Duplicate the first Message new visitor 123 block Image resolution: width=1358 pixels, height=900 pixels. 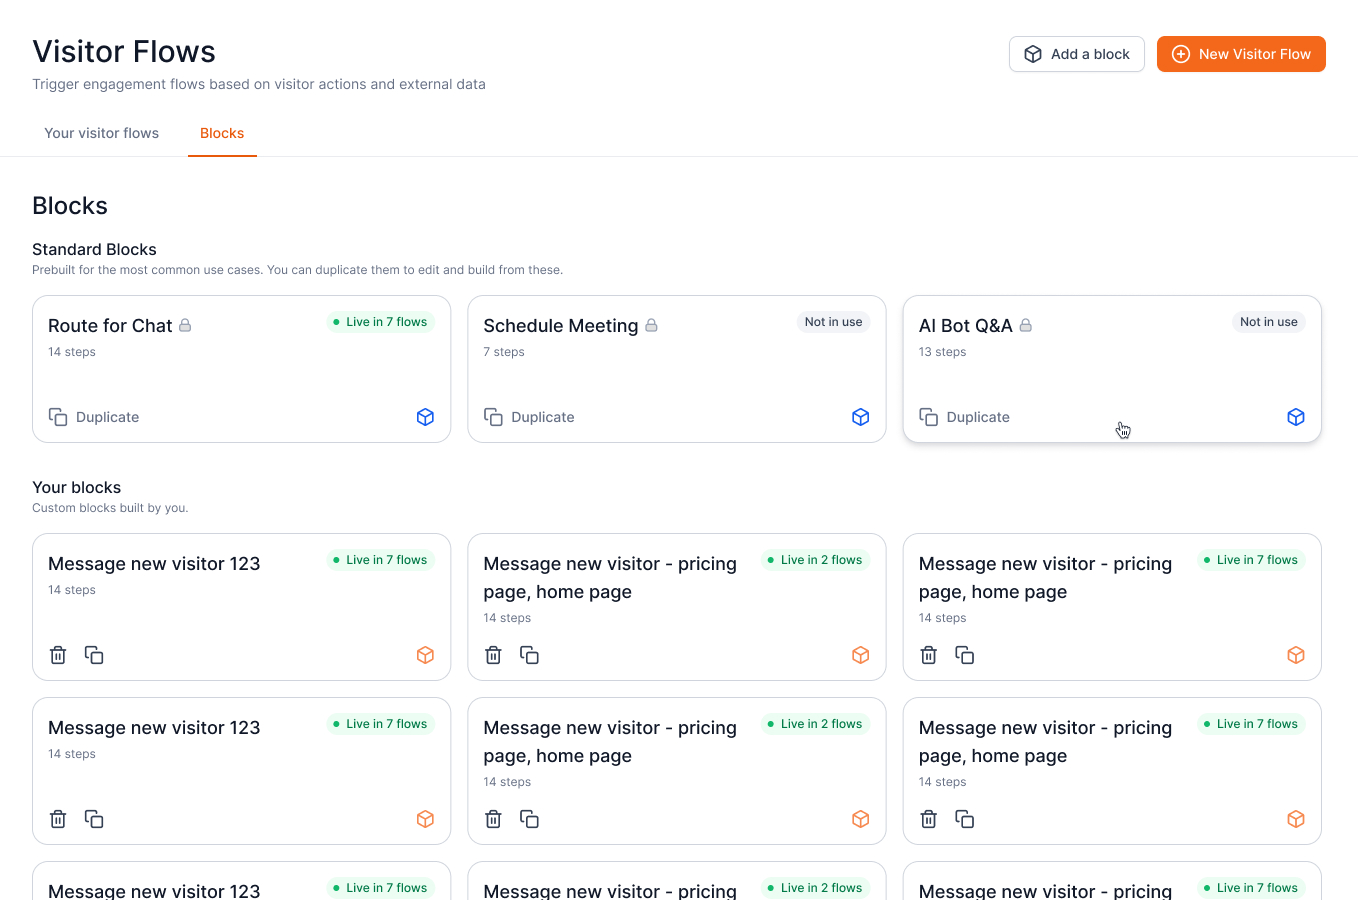94,655
